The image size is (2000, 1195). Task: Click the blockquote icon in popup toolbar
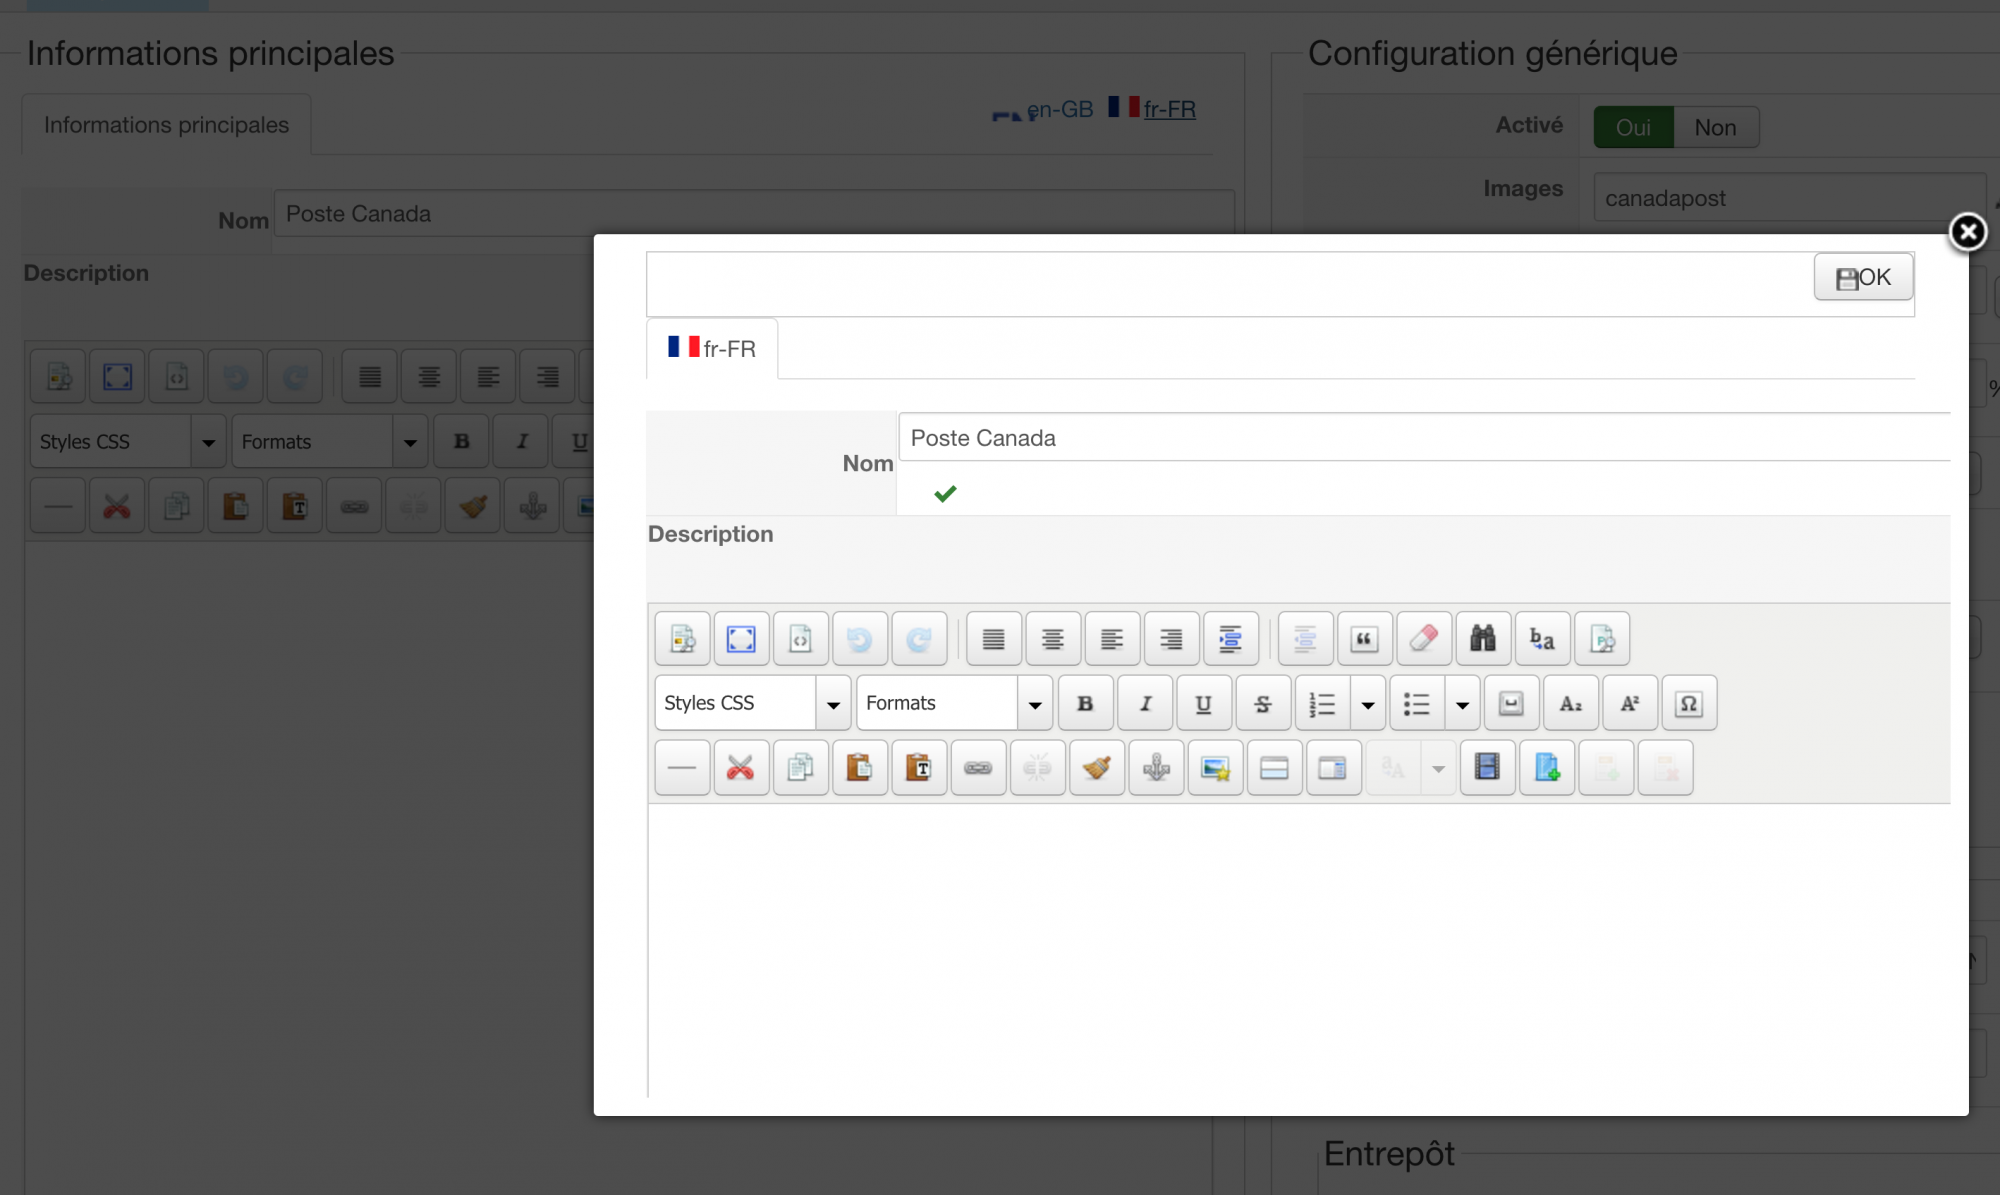(1364, 639)
